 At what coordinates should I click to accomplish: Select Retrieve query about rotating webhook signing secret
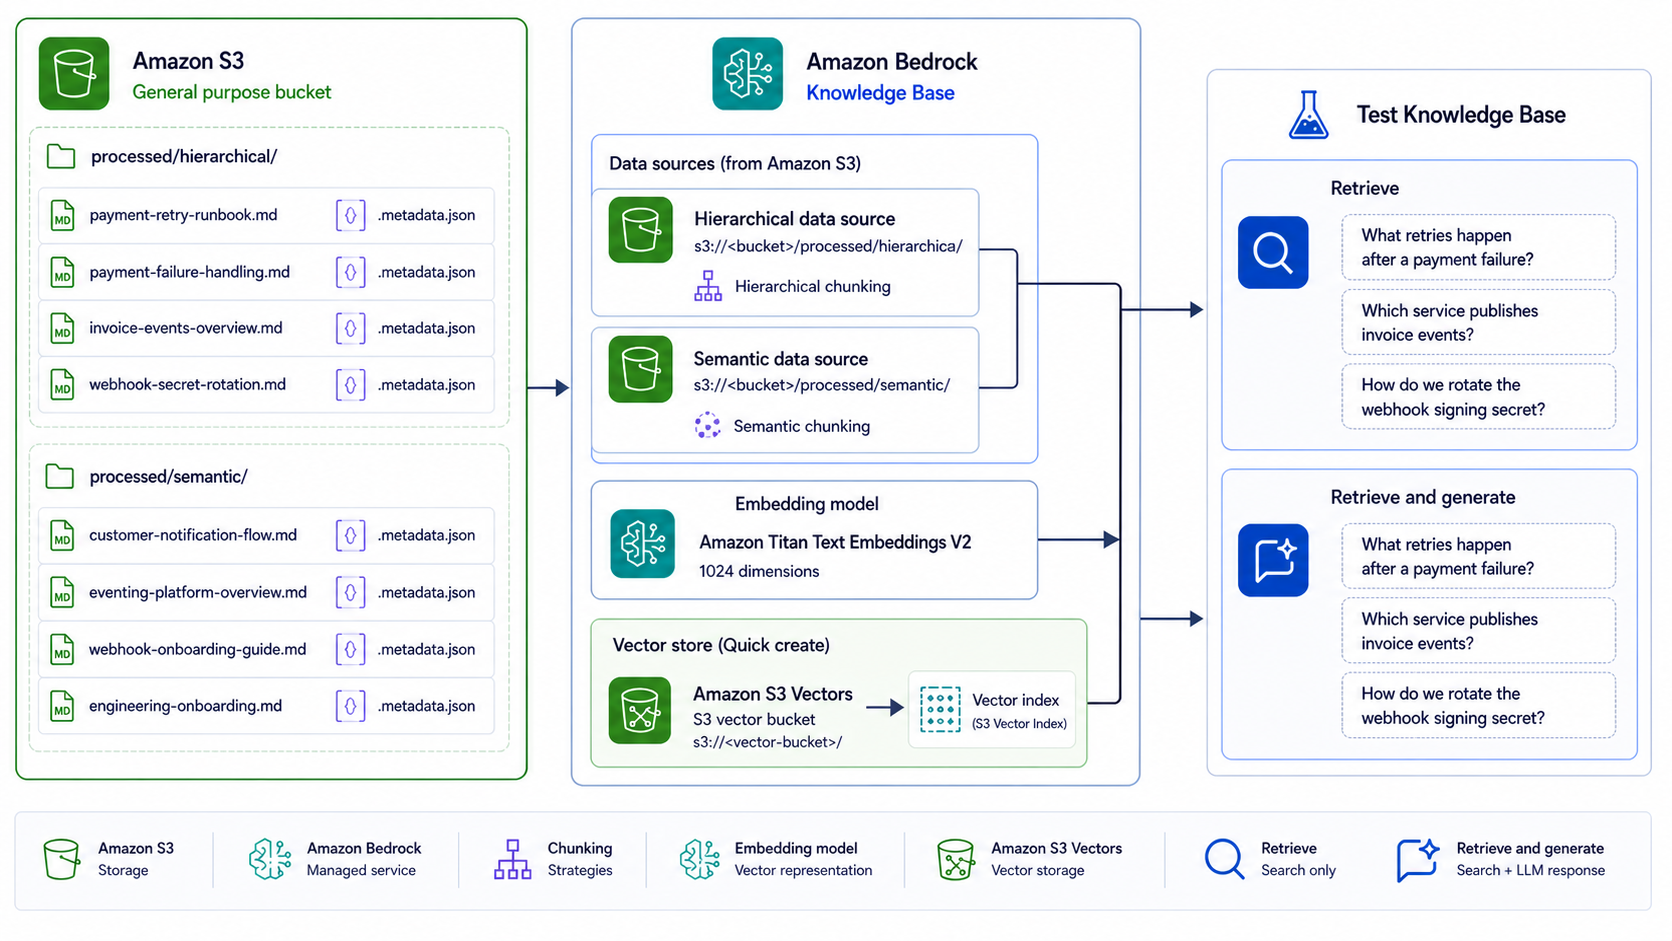pyautogui.click(x=1478, y=397)
